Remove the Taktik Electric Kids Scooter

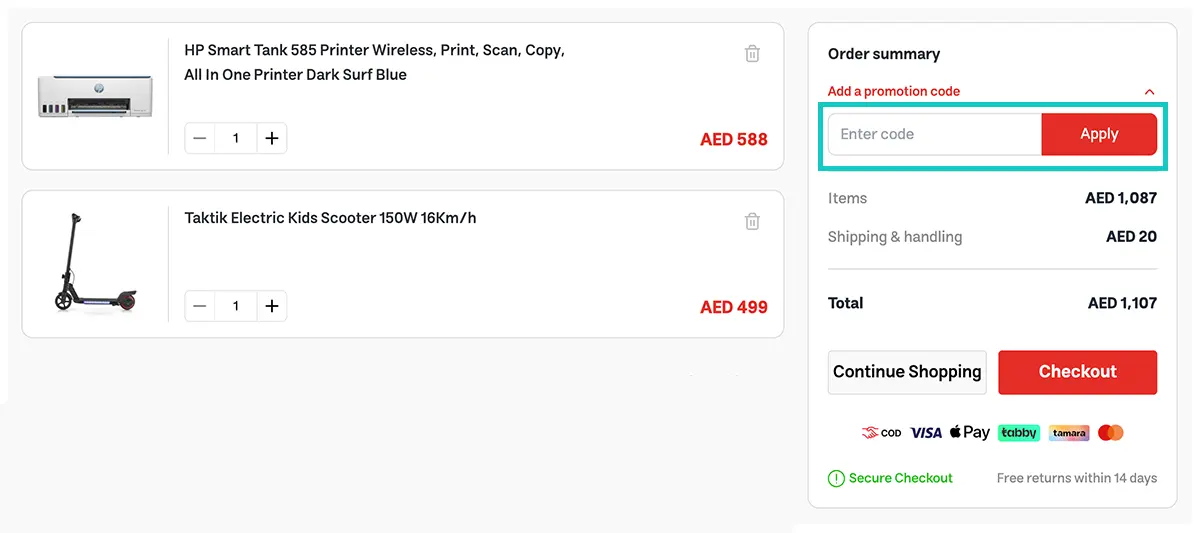click(752, 221)
